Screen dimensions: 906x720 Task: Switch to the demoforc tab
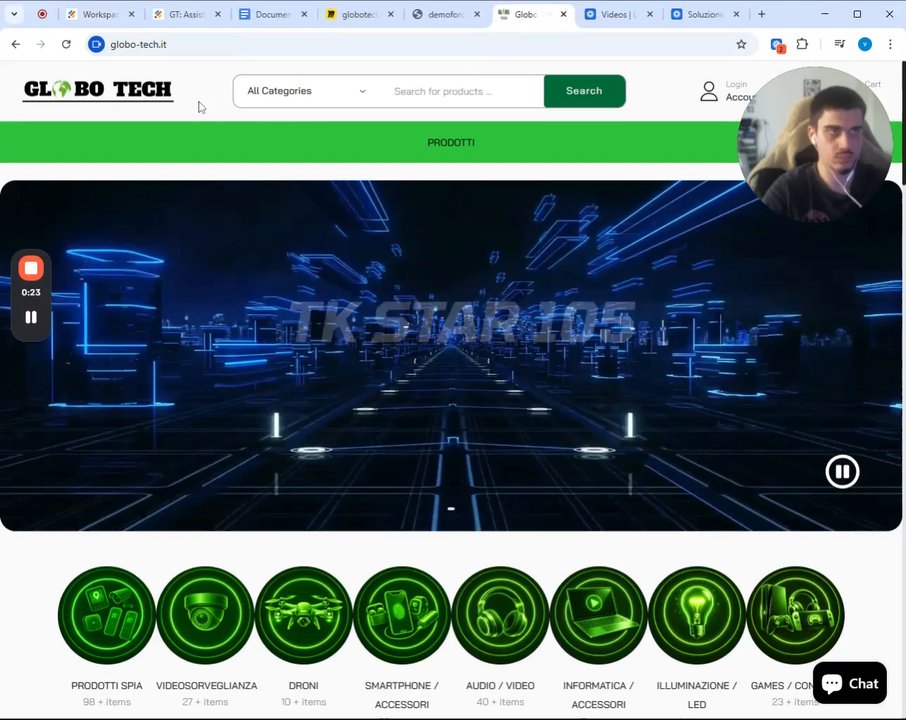click(x=446, y=14)
